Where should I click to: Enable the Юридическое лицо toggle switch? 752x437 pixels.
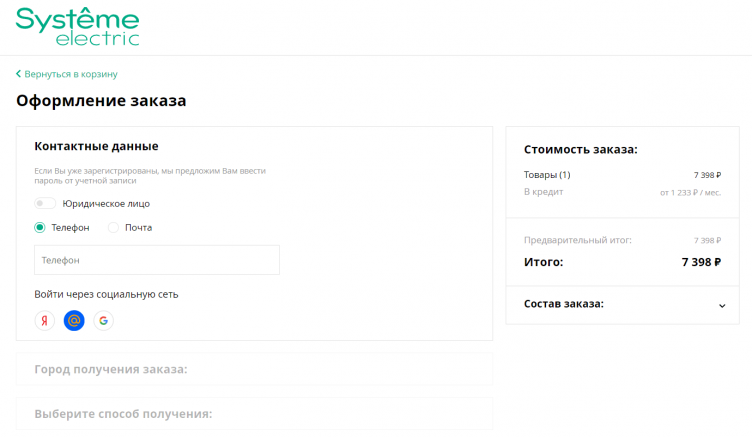coord(44,203)
